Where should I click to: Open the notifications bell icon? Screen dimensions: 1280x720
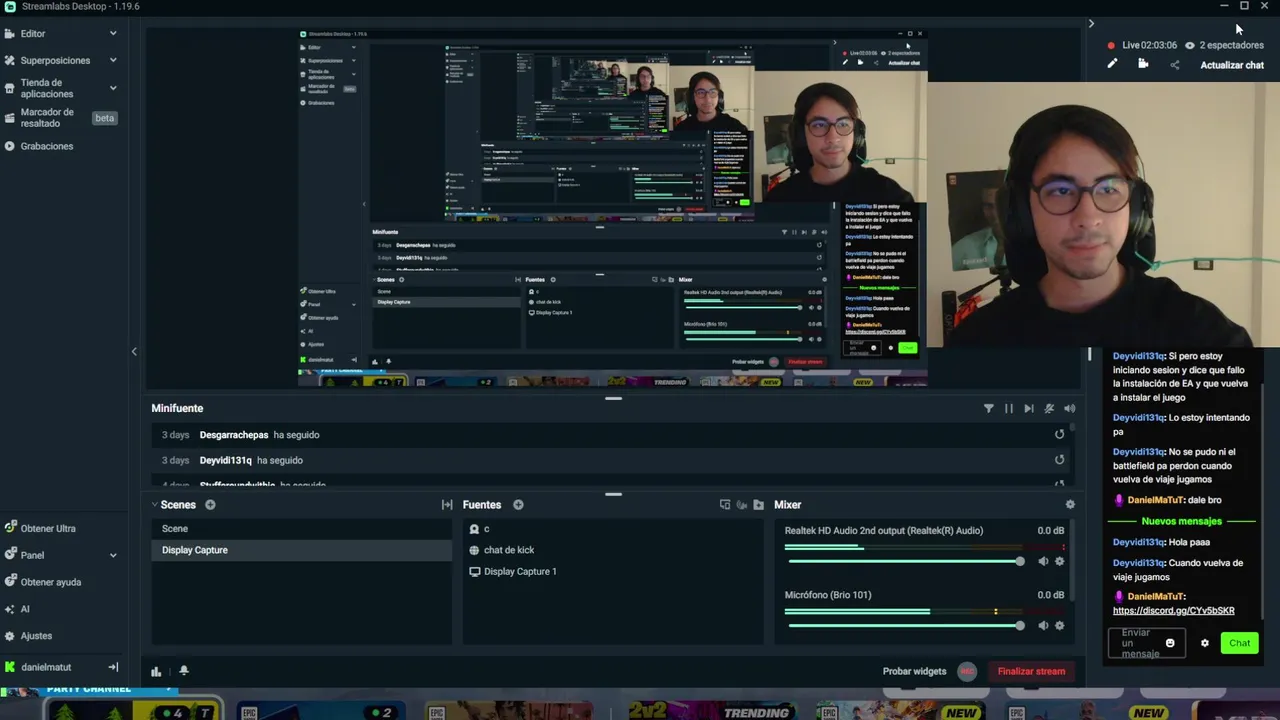[184, 671]
